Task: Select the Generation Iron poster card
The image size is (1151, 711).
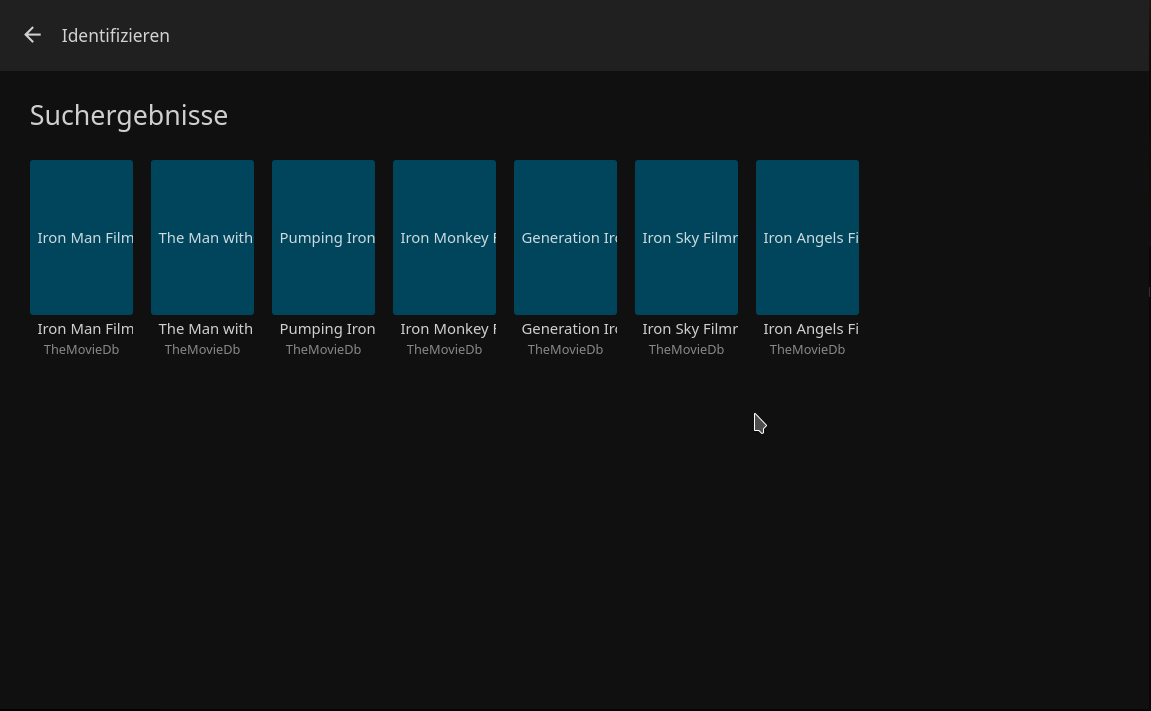Action: 565,237
